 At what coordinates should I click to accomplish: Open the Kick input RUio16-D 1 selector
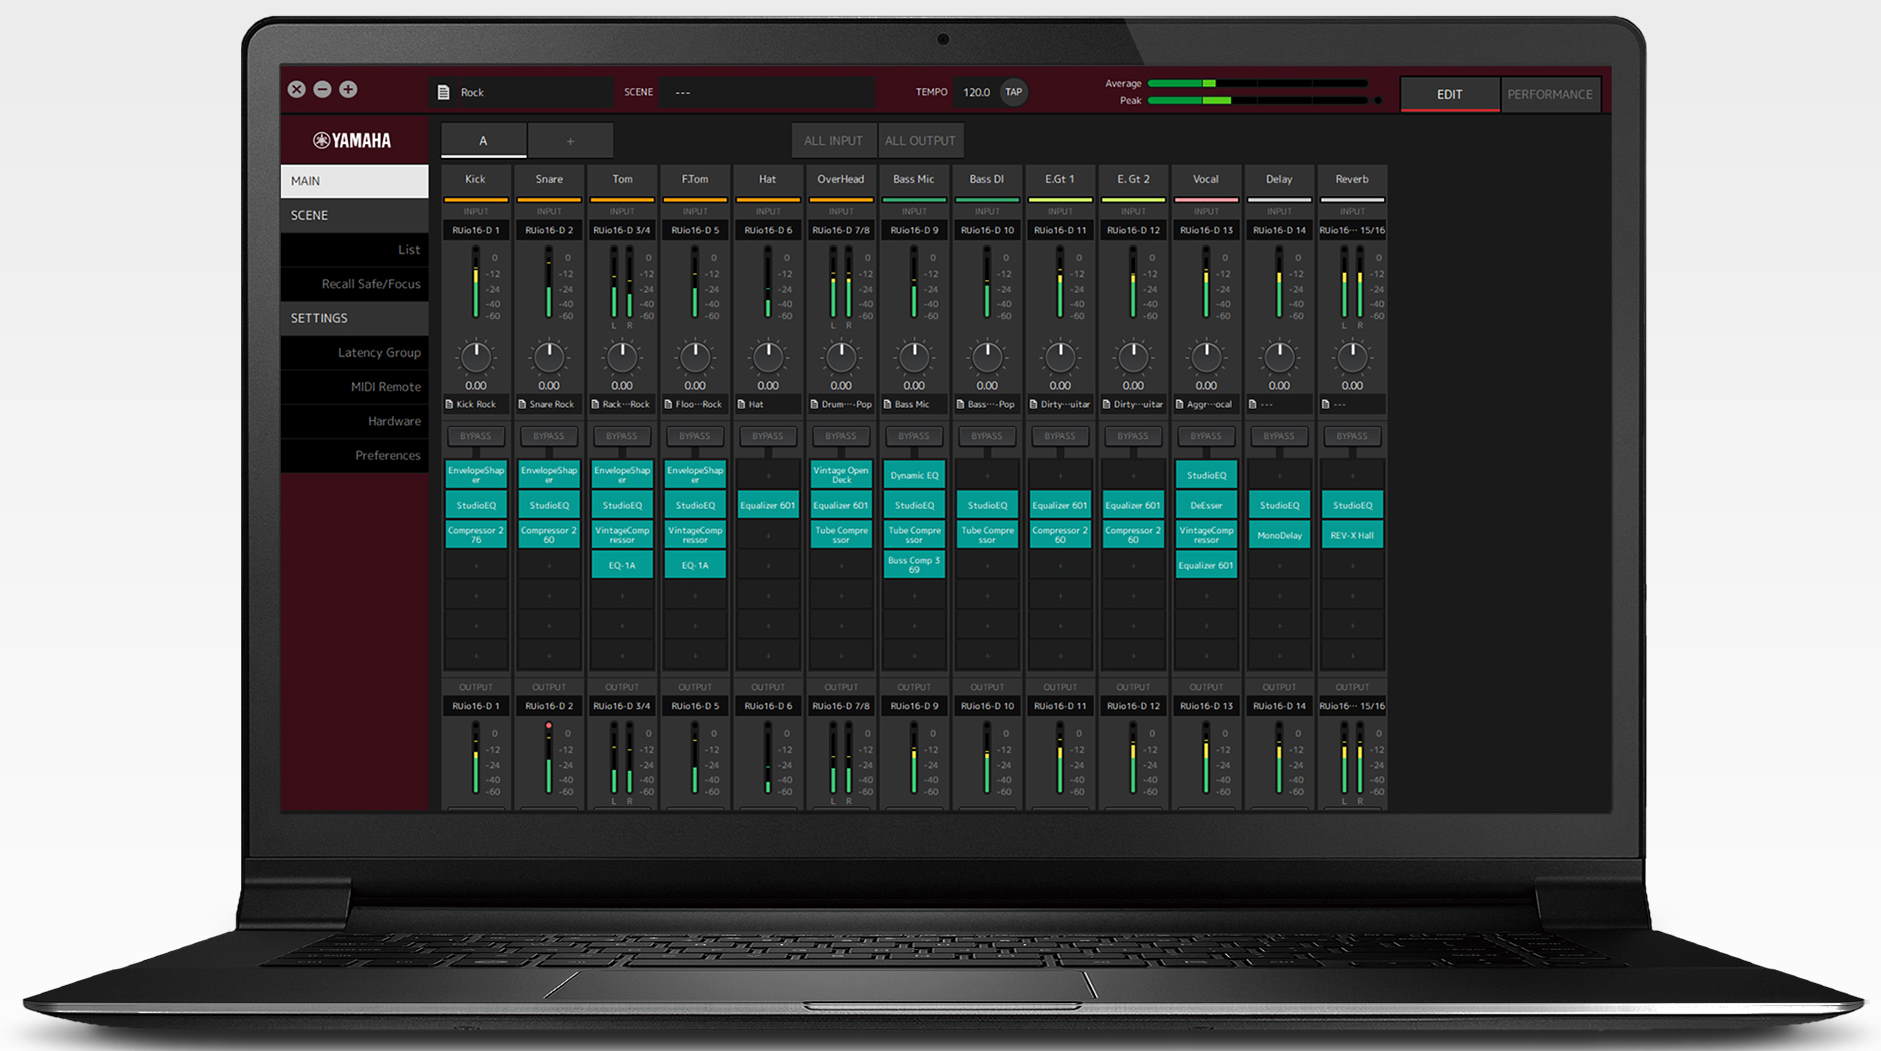[x=476, y=230]
